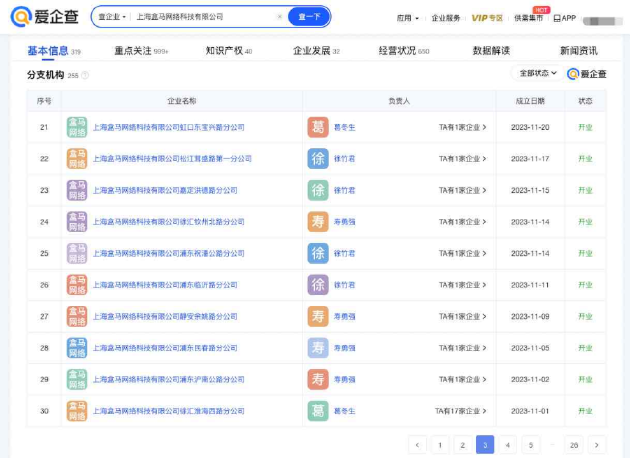Image resolution: width=630 pixels, height=458 pixels.
Task: Open the 葛冬生 person link in row 21
Action: [344, 127]
